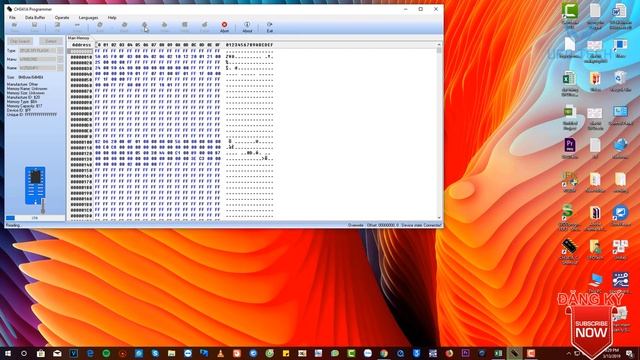Open Edge browser from the taskbar

[90, 353]
